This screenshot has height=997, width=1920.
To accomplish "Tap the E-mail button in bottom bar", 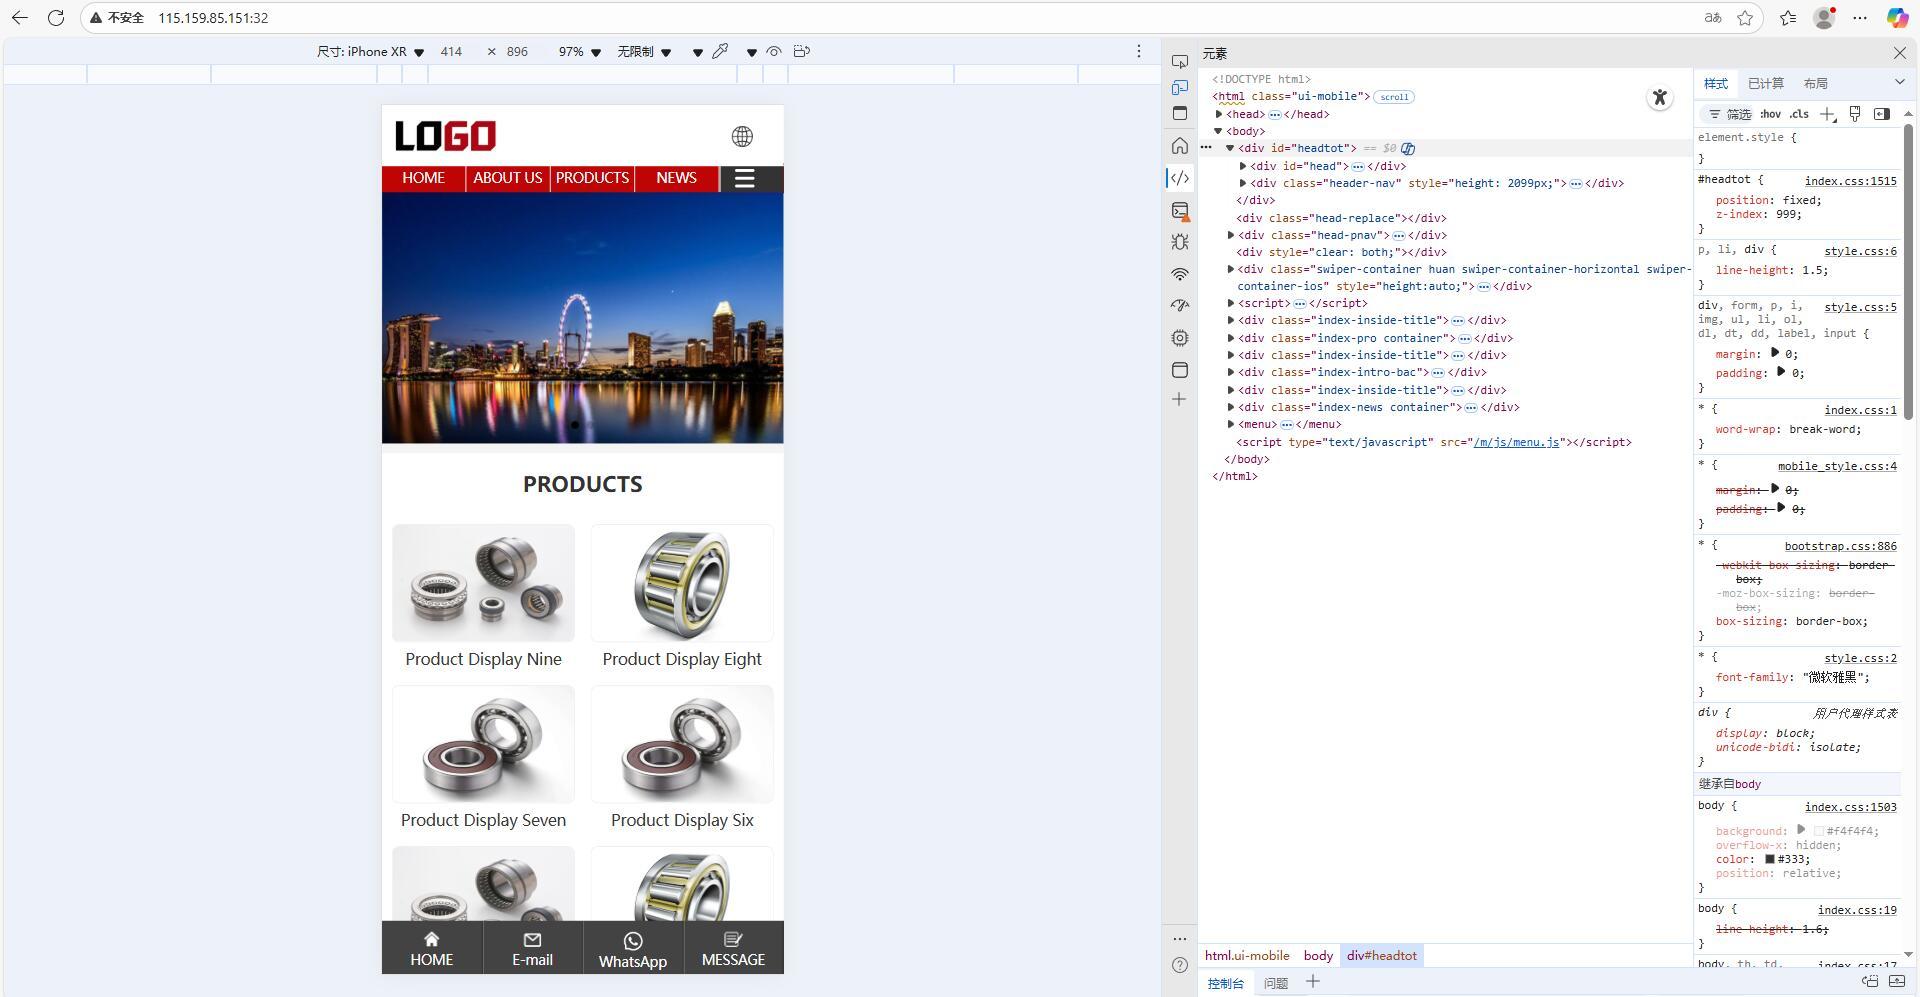I will point(532,949).
